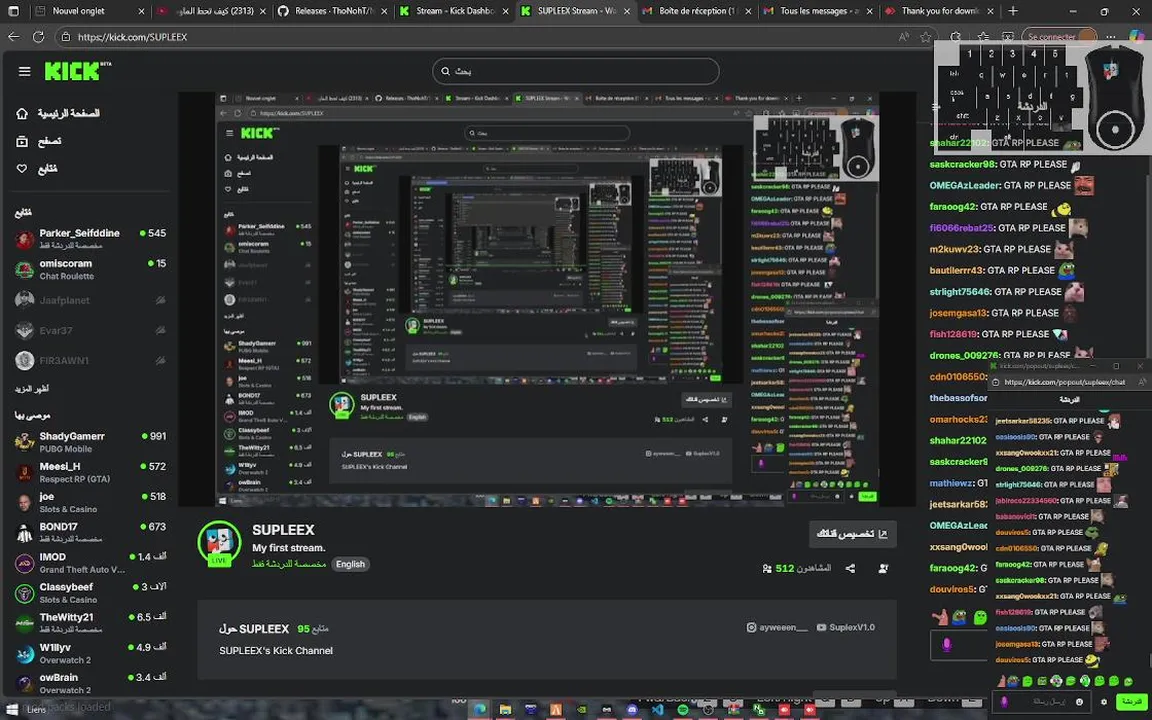
Task: Switch to Thank you for downloading tab
Action: pyautogui.click(x=939, y=11)
